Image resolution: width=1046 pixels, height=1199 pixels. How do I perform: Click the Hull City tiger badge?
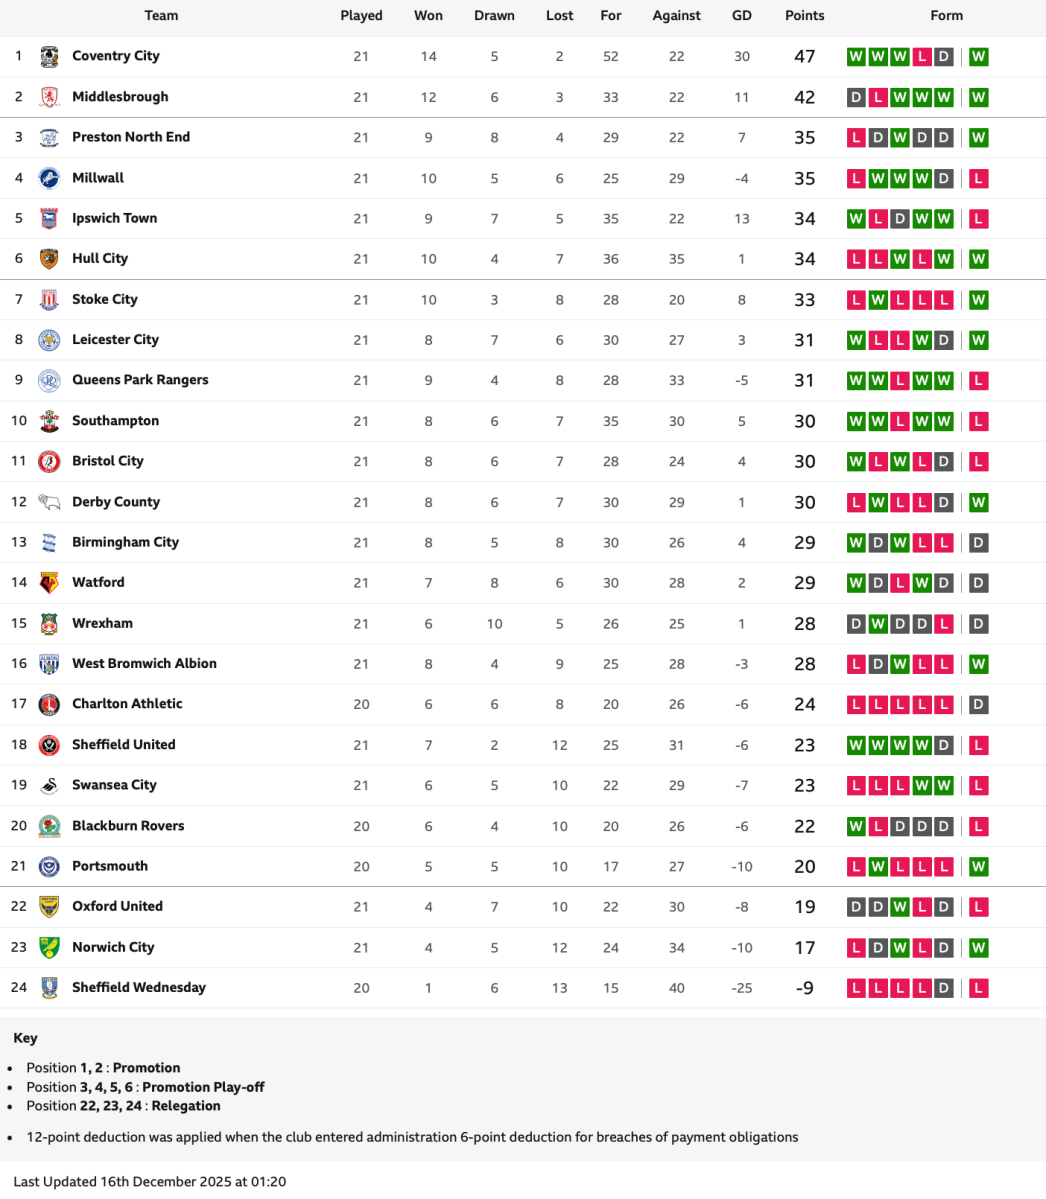tap(49, 259)
